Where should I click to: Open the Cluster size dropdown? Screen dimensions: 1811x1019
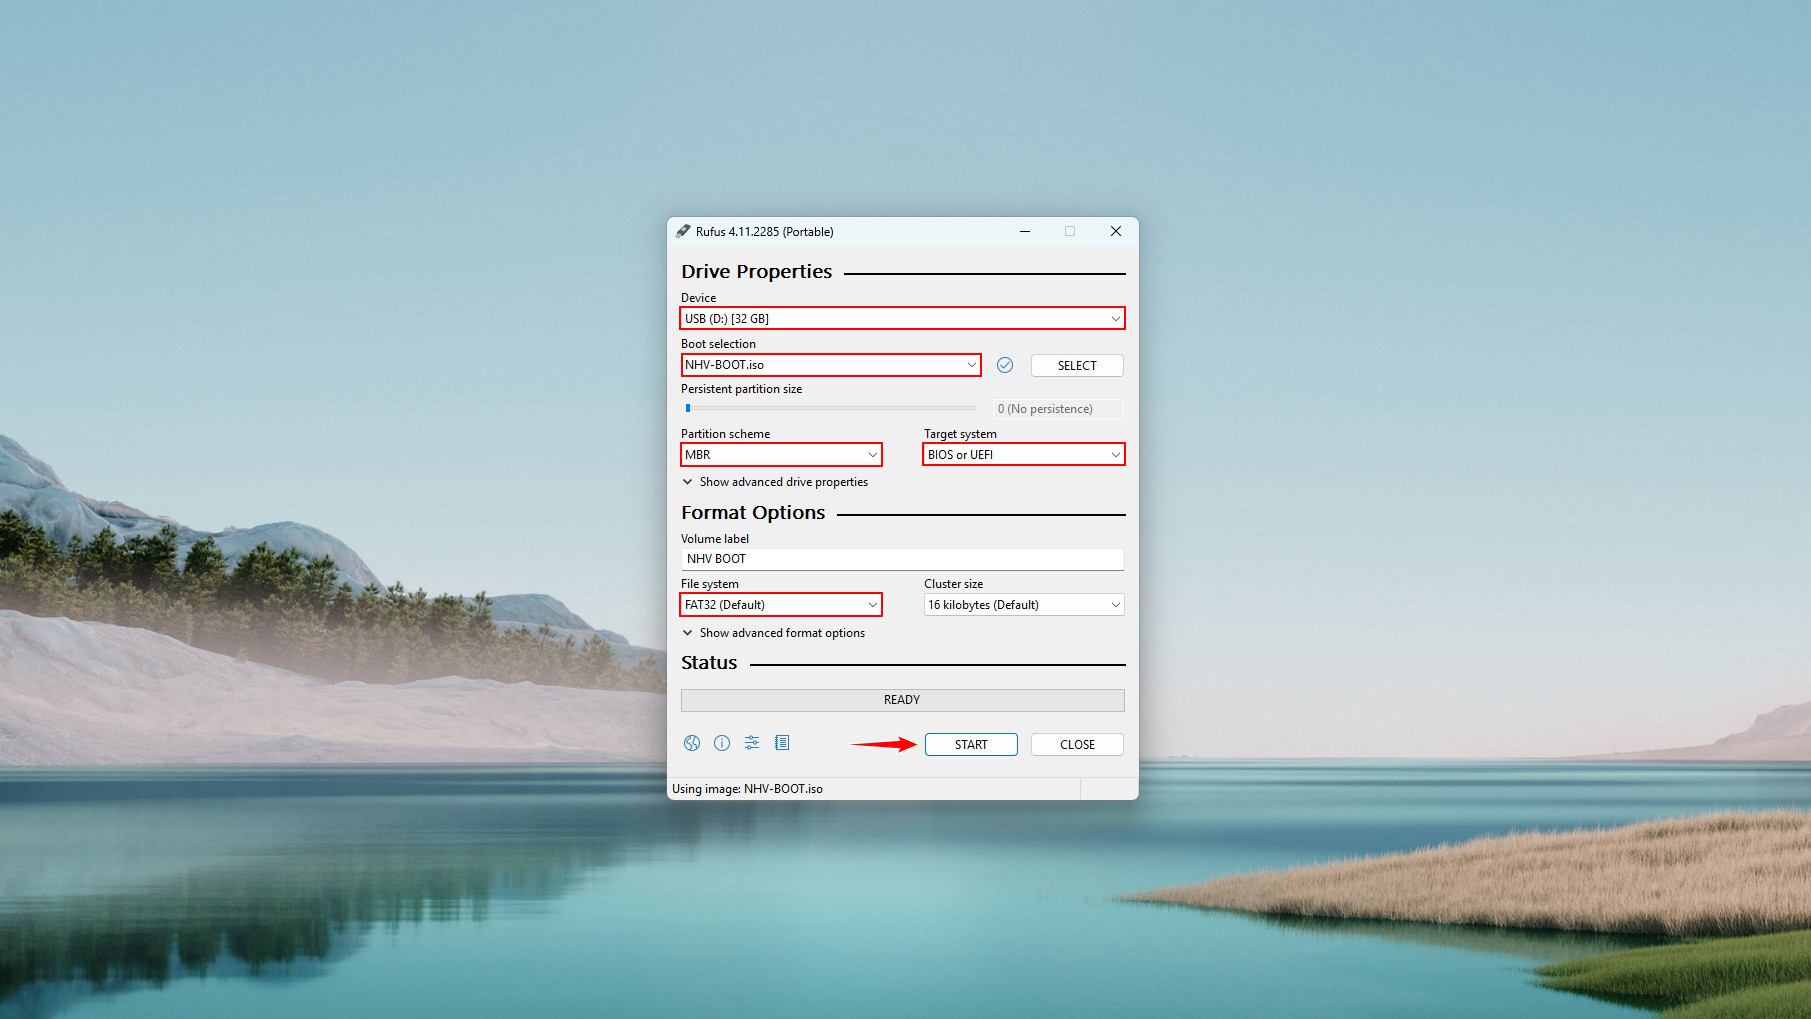click(1023, 605)
